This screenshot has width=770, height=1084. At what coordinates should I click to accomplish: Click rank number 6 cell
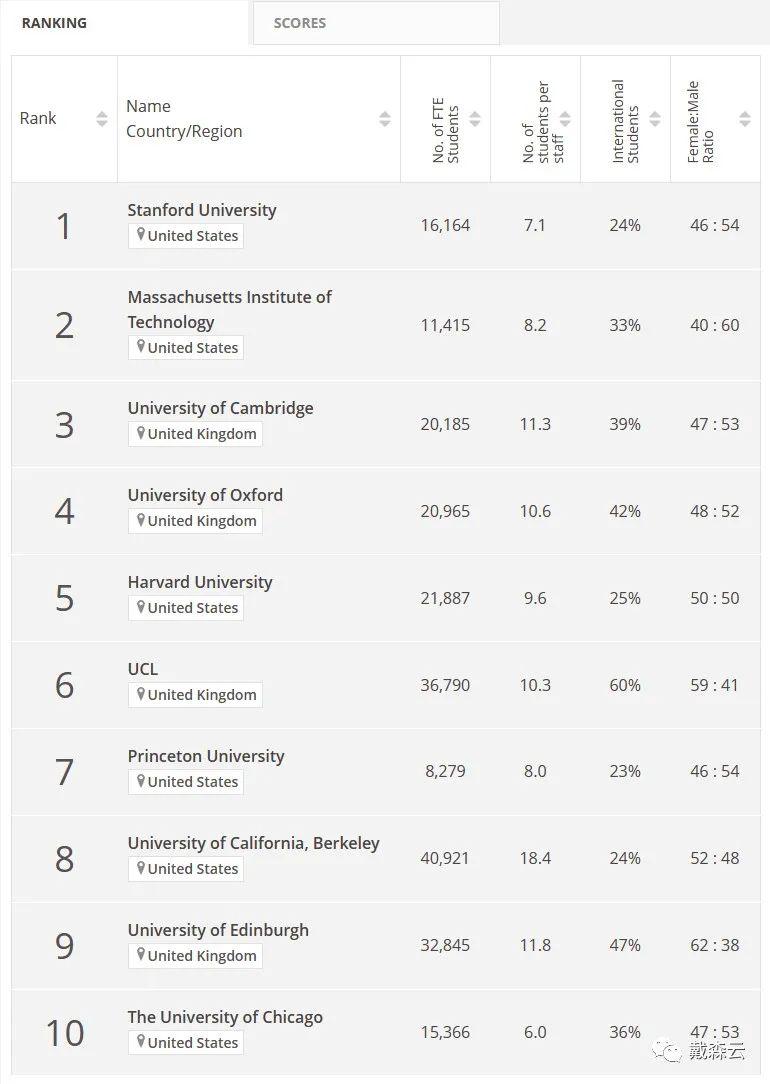pyautogui.click(x=64, y=685)
